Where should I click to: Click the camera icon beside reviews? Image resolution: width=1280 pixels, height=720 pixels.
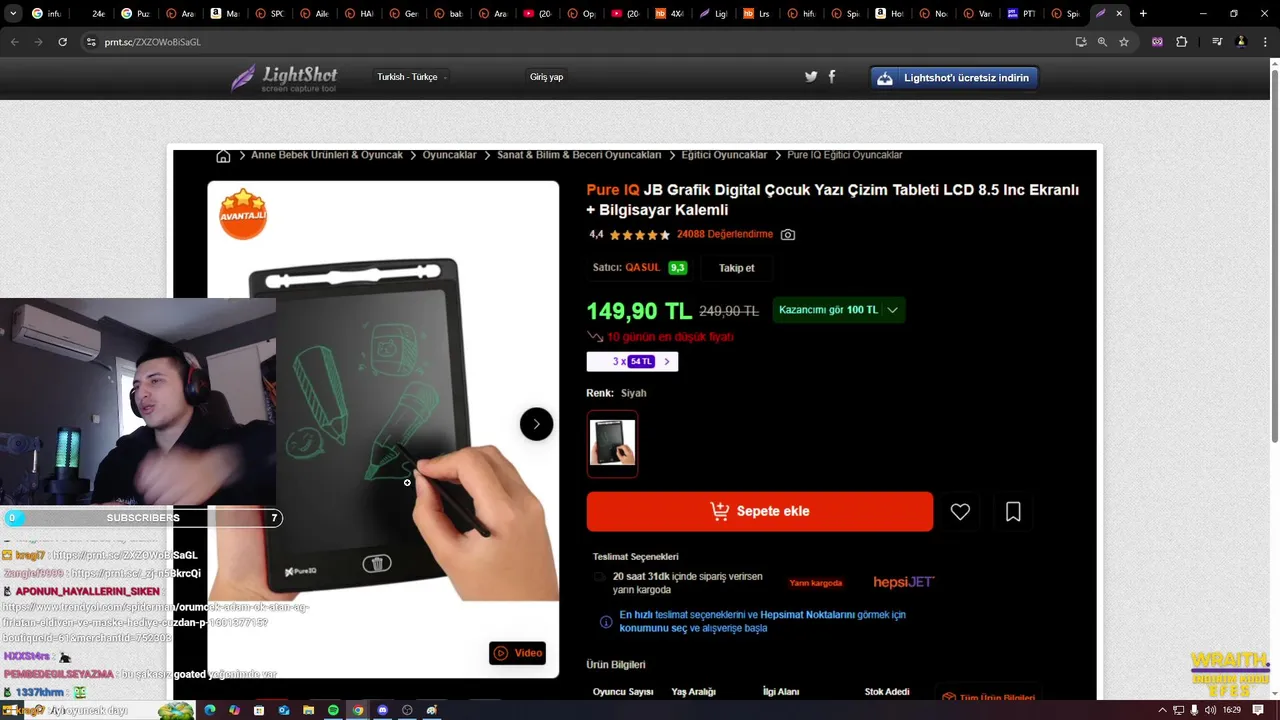point(788,234)
